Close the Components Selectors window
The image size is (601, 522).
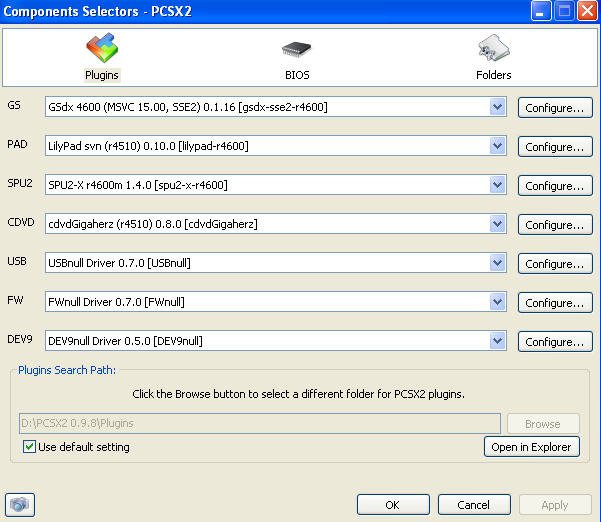tap(587, 11)
